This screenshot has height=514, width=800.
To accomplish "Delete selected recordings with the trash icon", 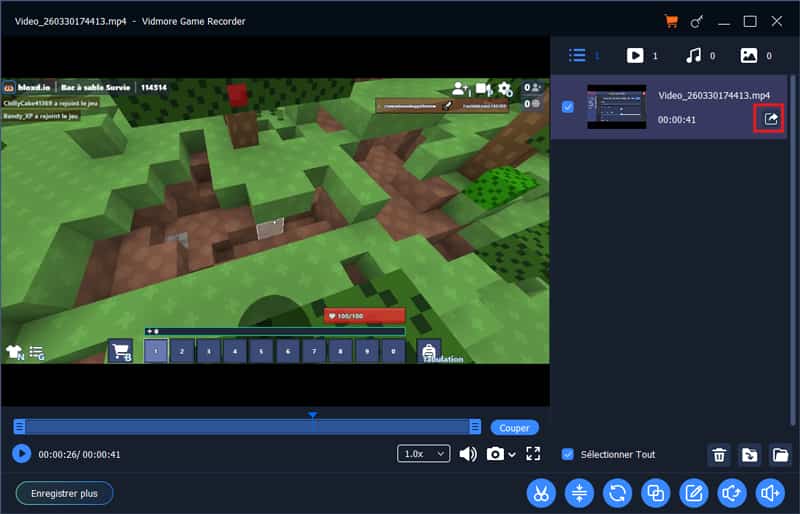I will [719, 454].
